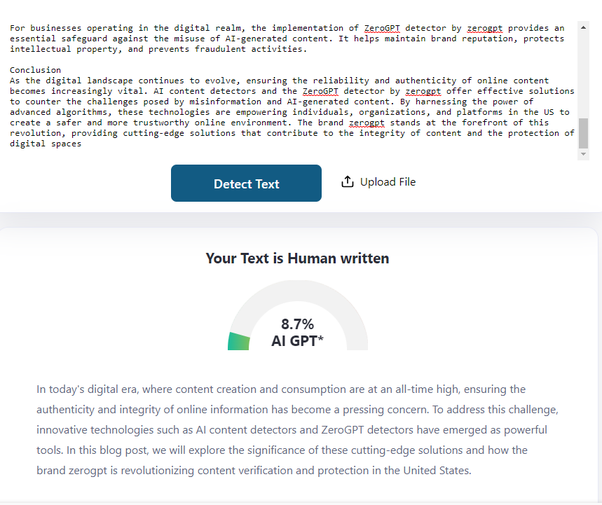Click 'United States' at end of result paragraph

click(432, 471)
